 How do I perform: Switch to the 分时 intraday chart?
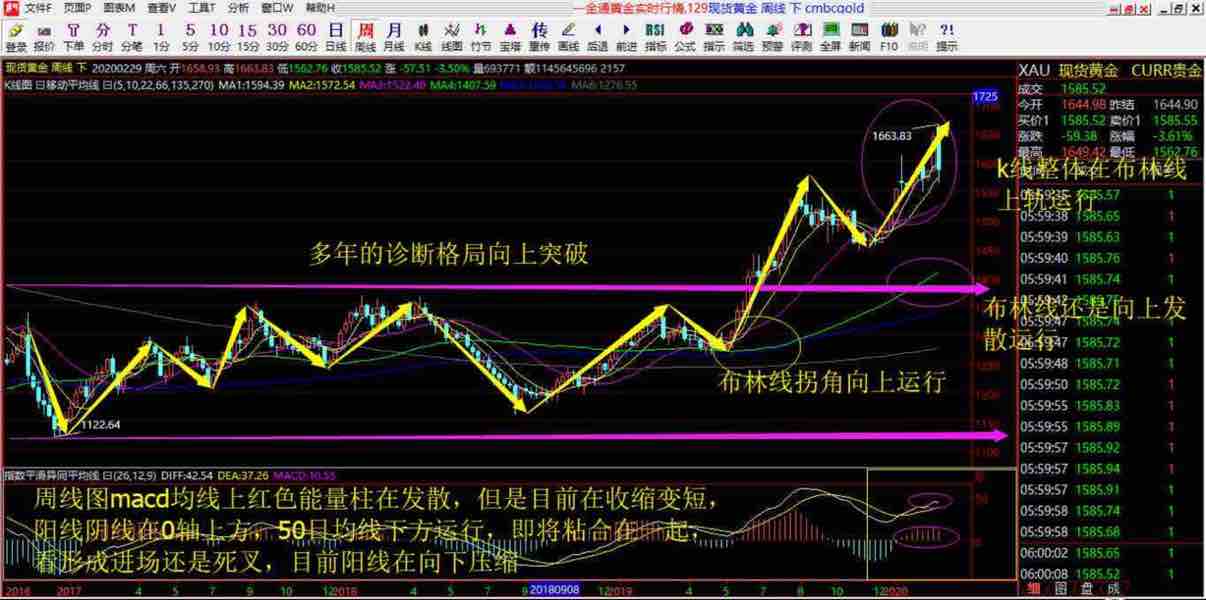102,37
